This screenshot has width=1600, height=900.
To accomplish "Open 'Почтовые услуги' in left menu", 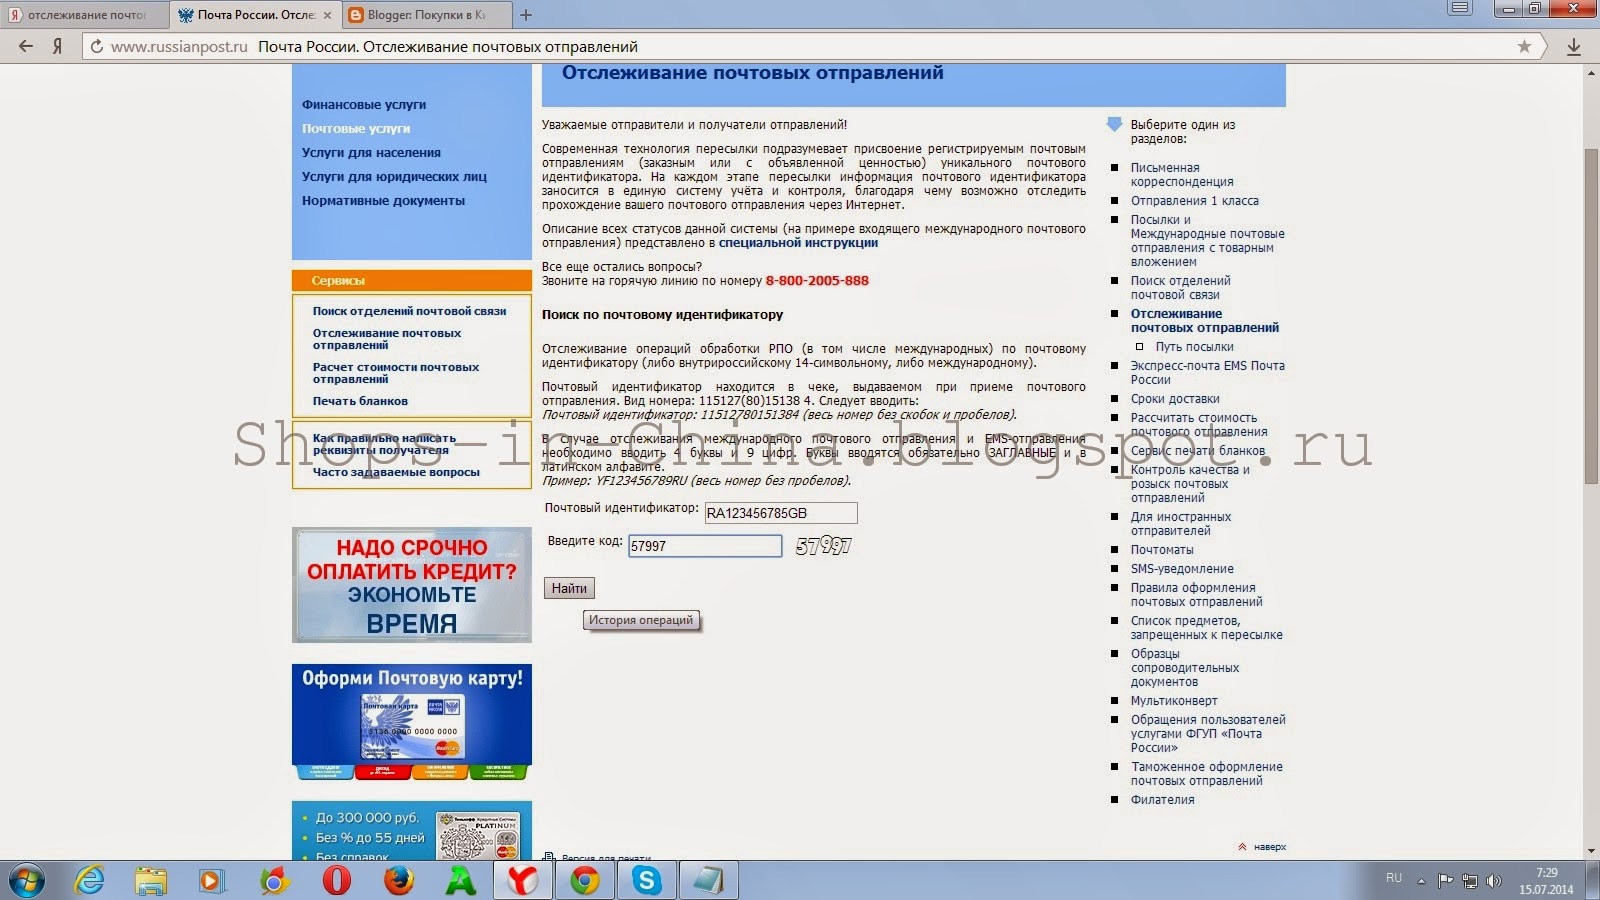I will (356, 128).
